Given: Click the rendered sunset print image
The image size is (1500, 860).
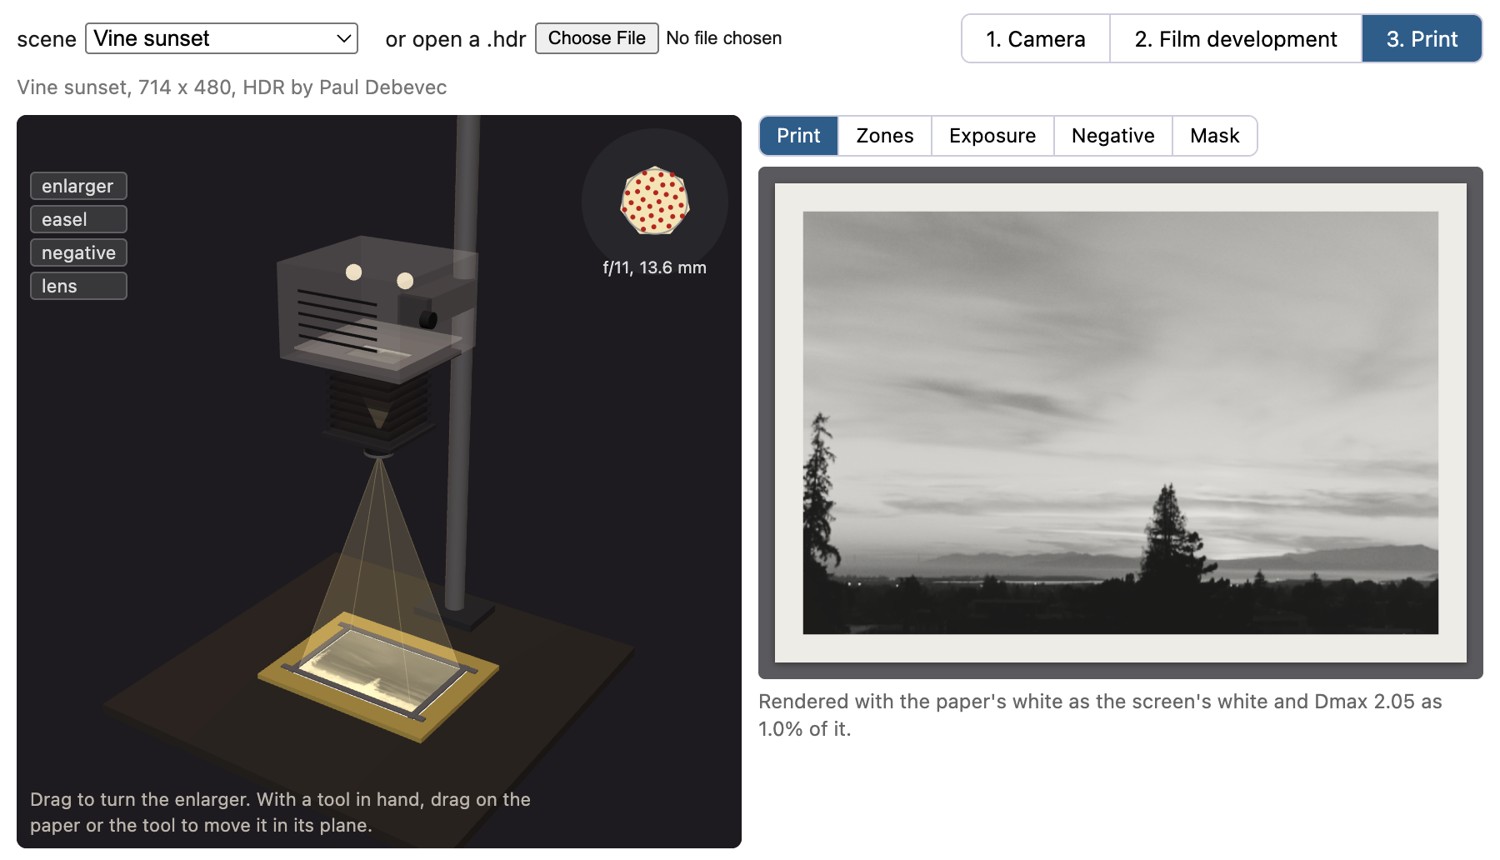Looking at the screenshot, I should click(x=1120, y=422).
